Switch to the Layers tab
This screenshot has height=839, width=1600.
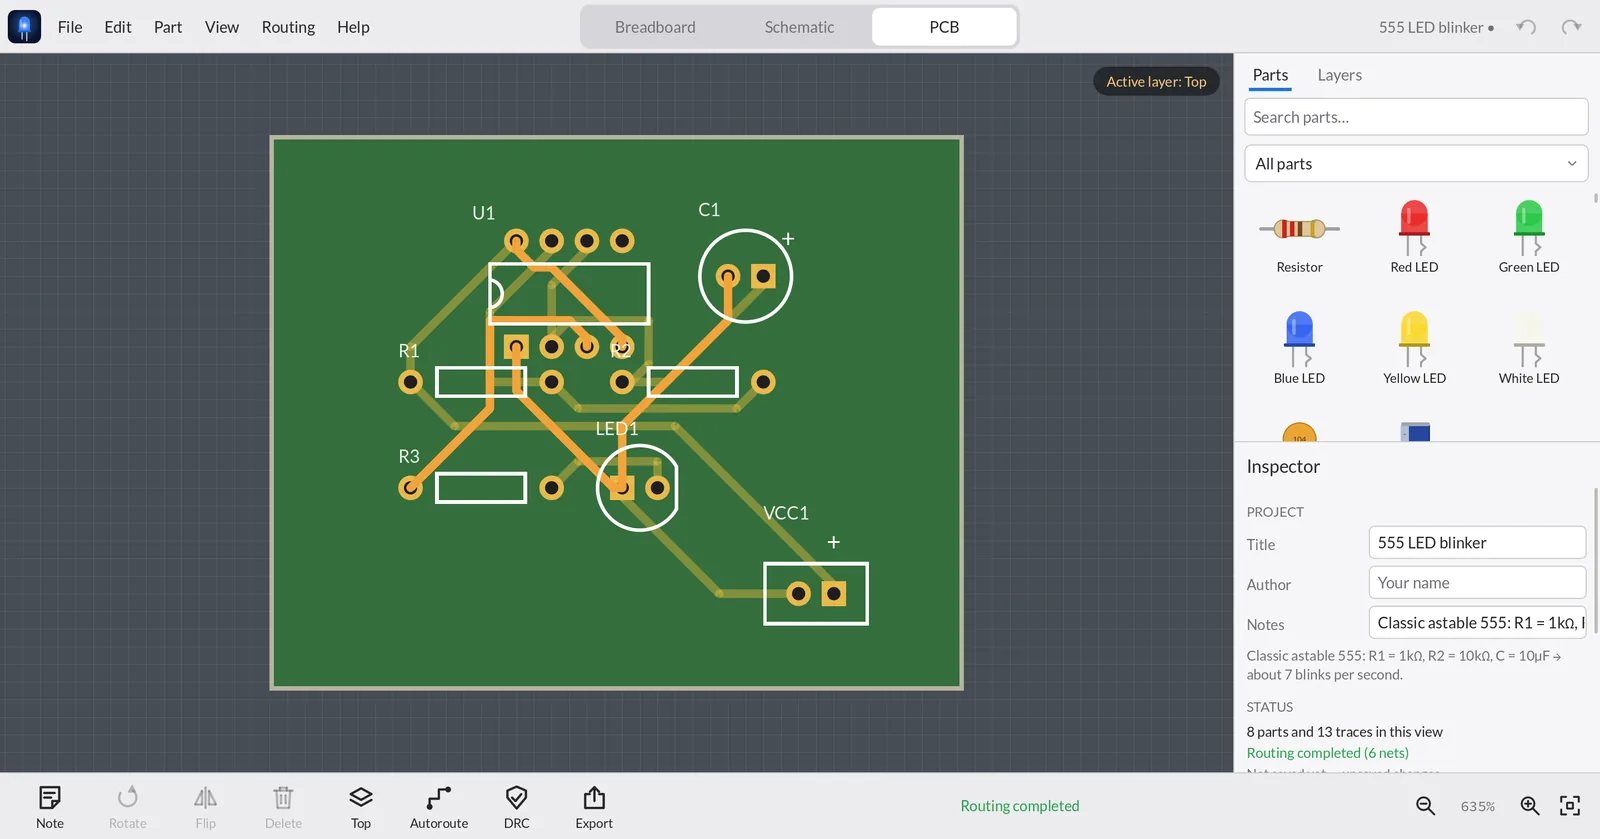tap(1339, 75)
